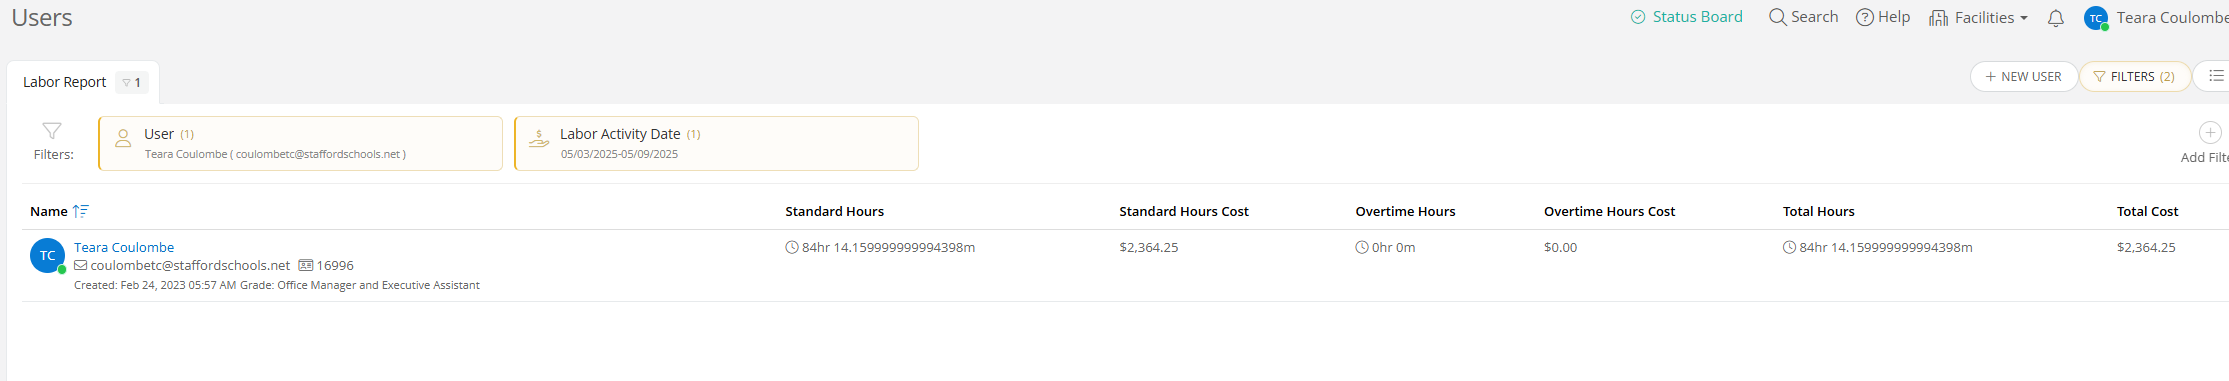Viewport: 2229px width, 381px height.
Task: Click the email envelope icon
Action: [81, 265]
